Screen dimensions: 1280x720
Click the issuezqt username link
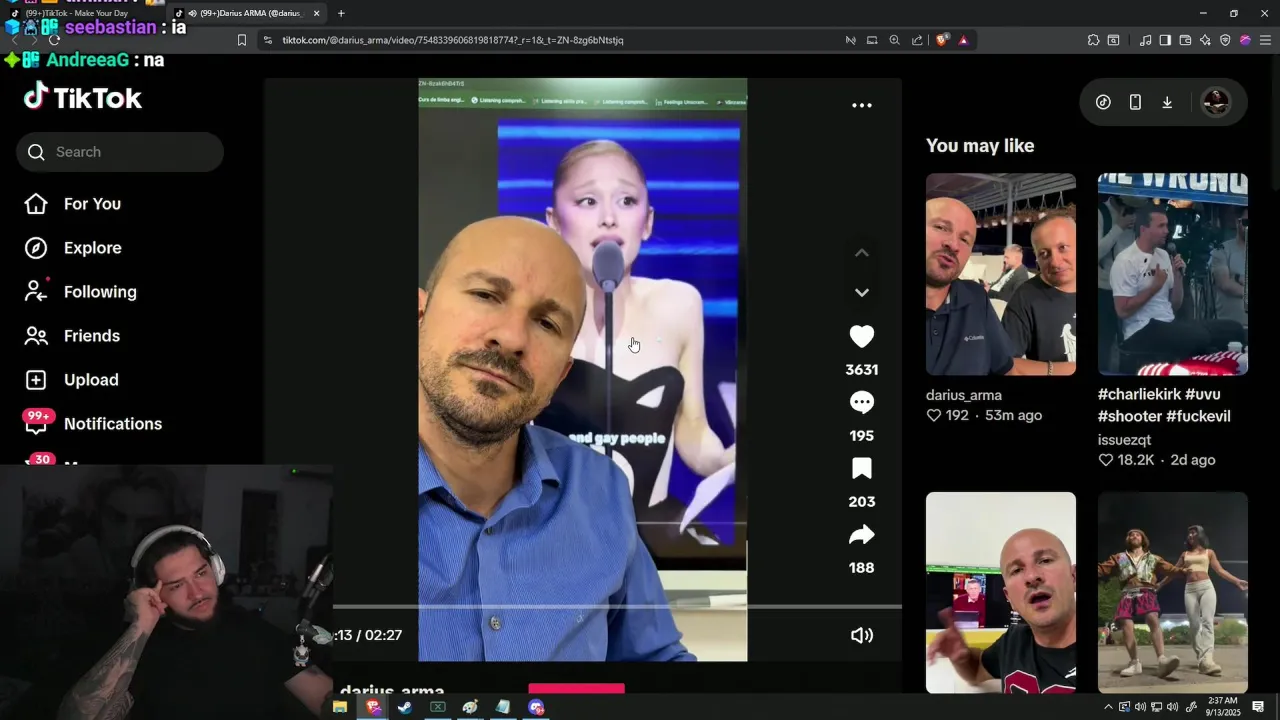click(x=1124, y=440)
